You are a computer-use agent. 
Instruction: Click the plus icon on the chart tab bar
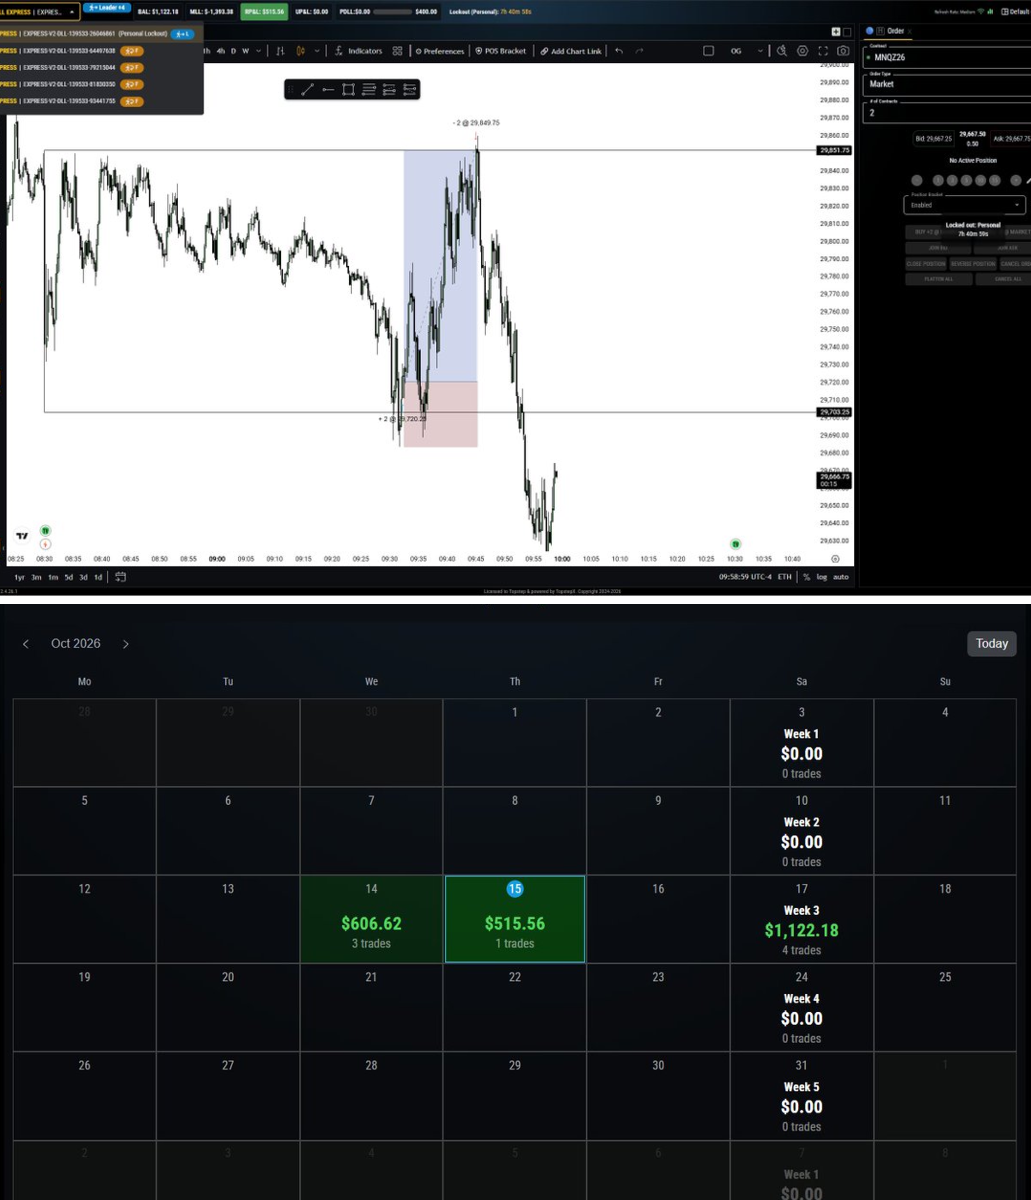tap(836, 32)
